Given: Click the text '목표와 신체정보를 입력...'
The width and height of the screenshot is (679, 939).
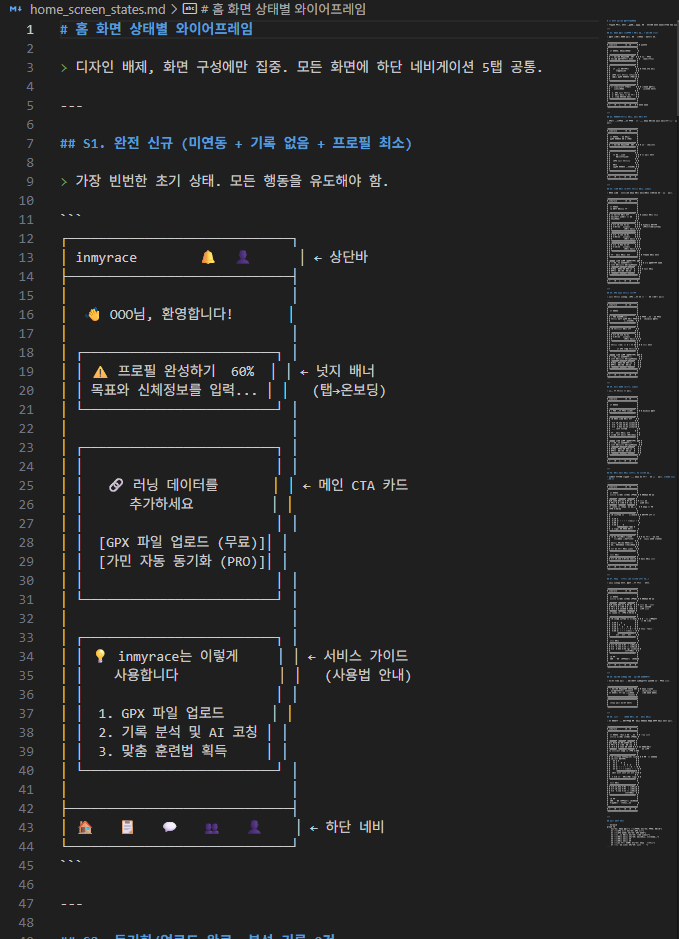Looking at the screenshot, I should (x=174, y=390).
